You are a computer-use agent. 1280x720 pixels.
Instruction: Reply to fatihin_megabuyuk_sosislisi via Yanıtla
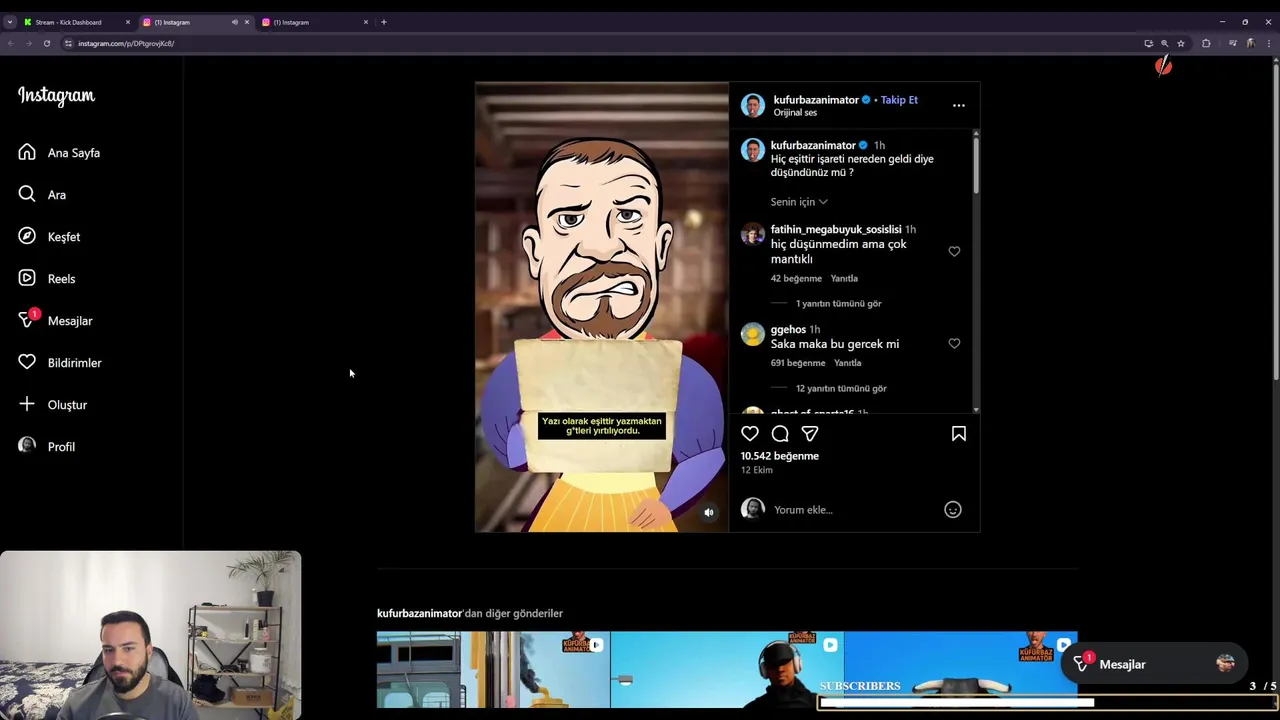pos(844,278)
